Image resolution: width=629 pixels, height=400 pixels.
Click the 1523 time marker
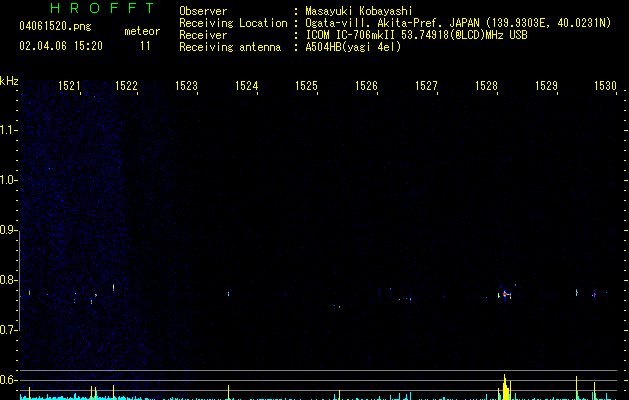(x=187, y=86)
